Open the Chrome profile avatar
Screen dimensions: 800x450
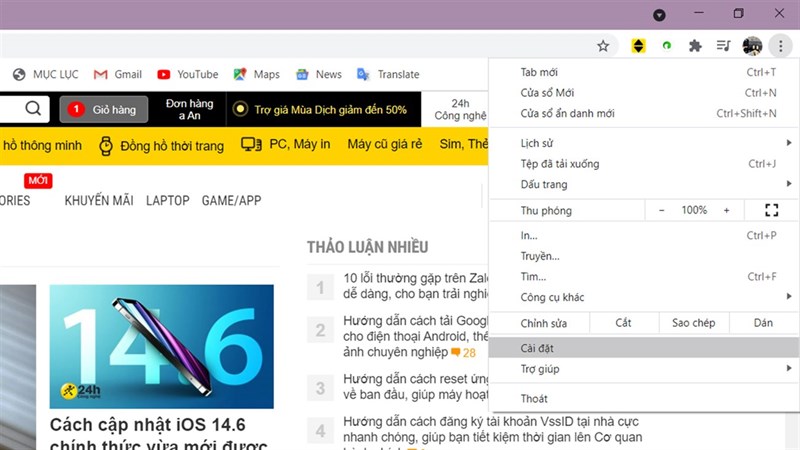point(752,46)
